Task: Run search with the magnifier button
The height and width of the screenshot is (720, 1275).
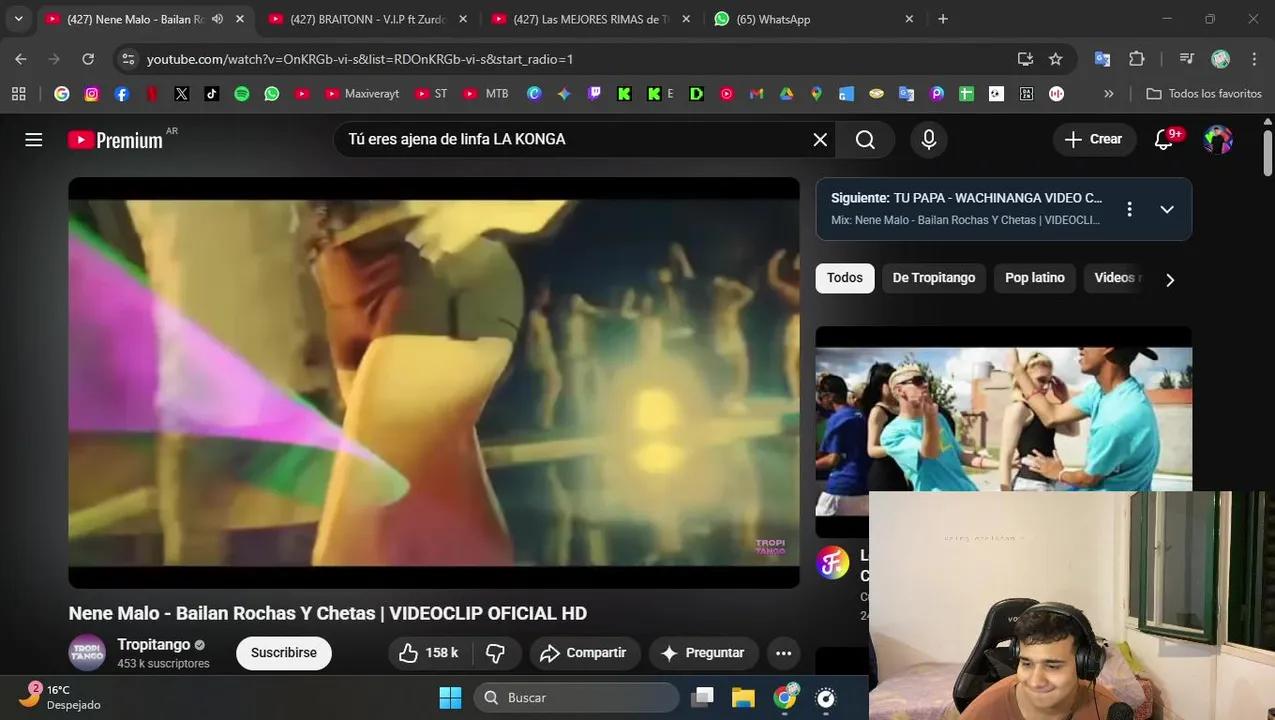Action: pyautogui.click(x=866, y=140)
